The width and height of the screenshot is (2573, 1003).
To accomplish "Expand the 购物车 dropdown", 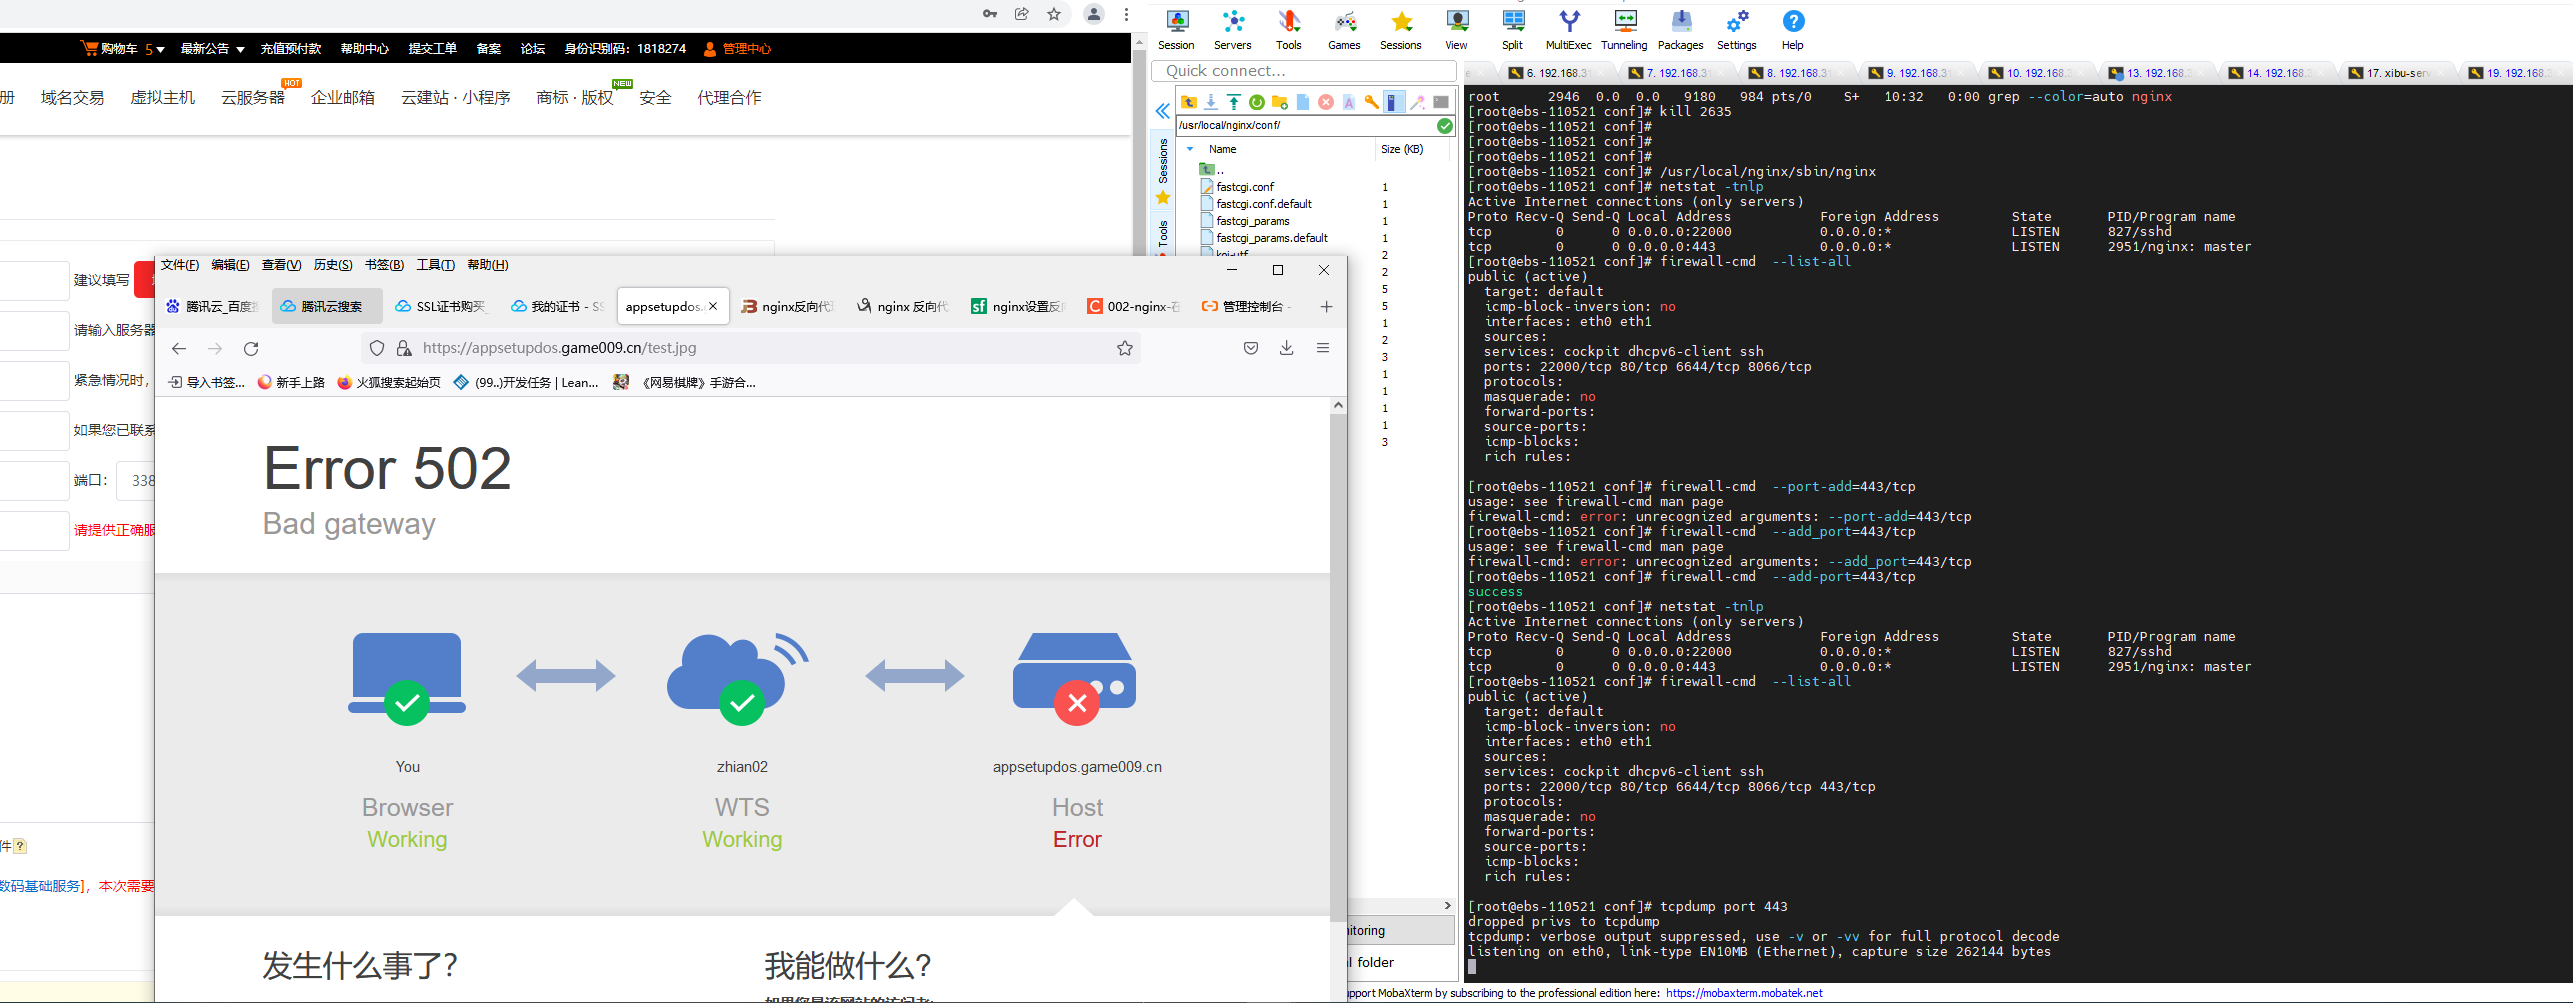I will [160, 49].
